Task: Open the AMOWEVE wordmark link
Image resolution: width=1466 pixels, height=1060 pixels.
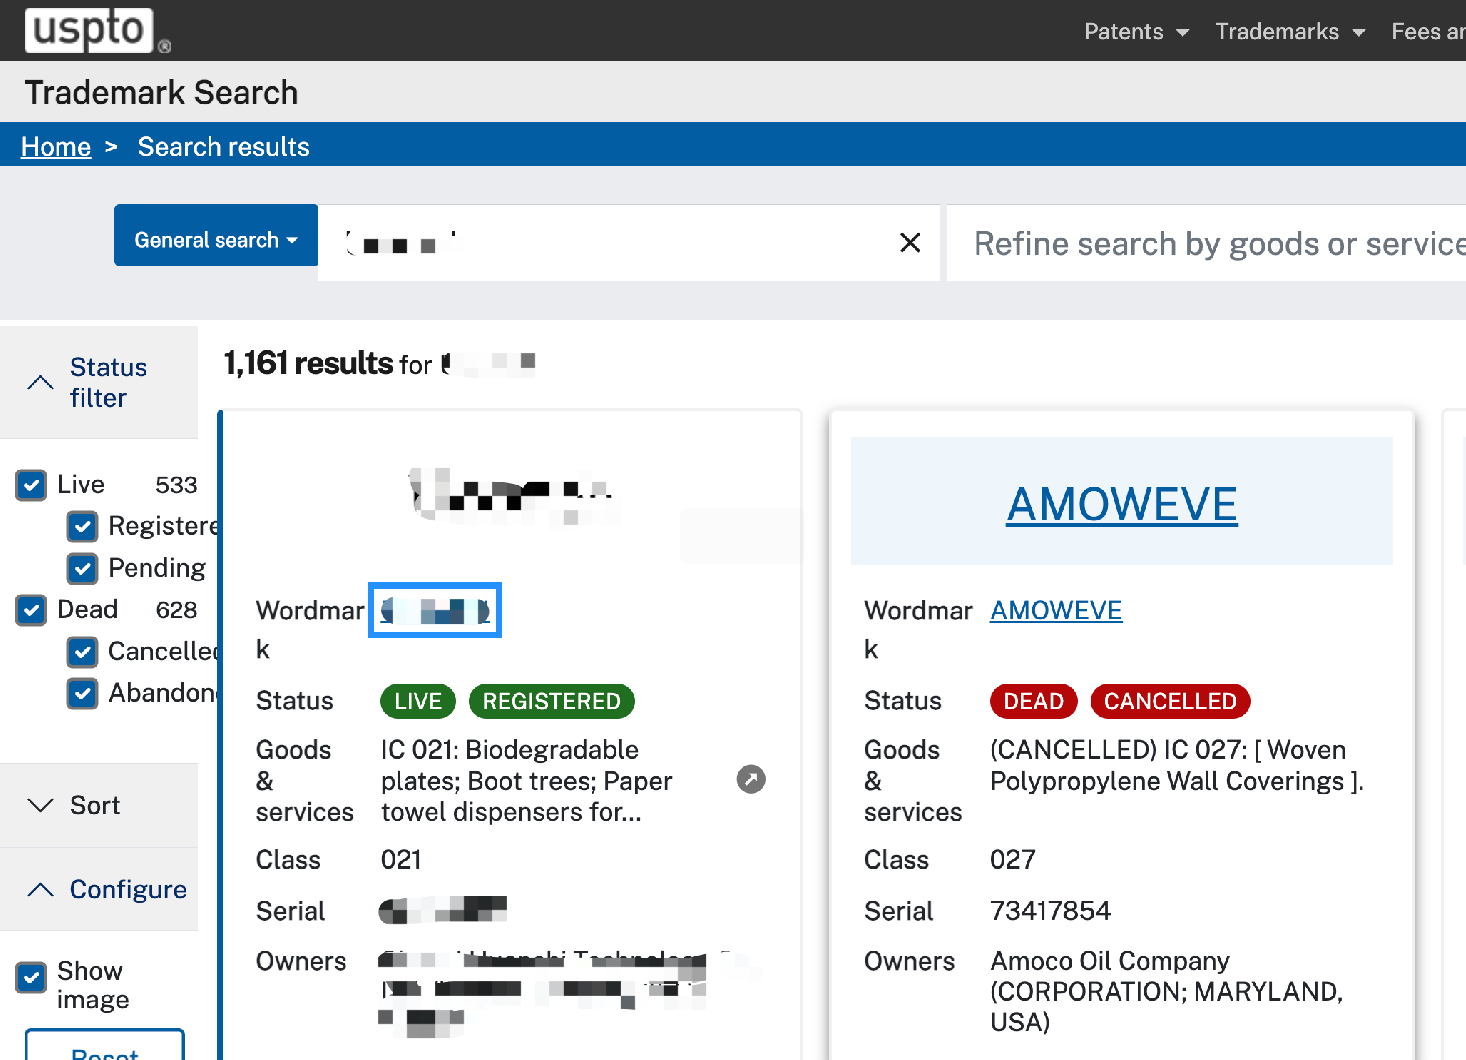Action: [x=1056, y=610]
